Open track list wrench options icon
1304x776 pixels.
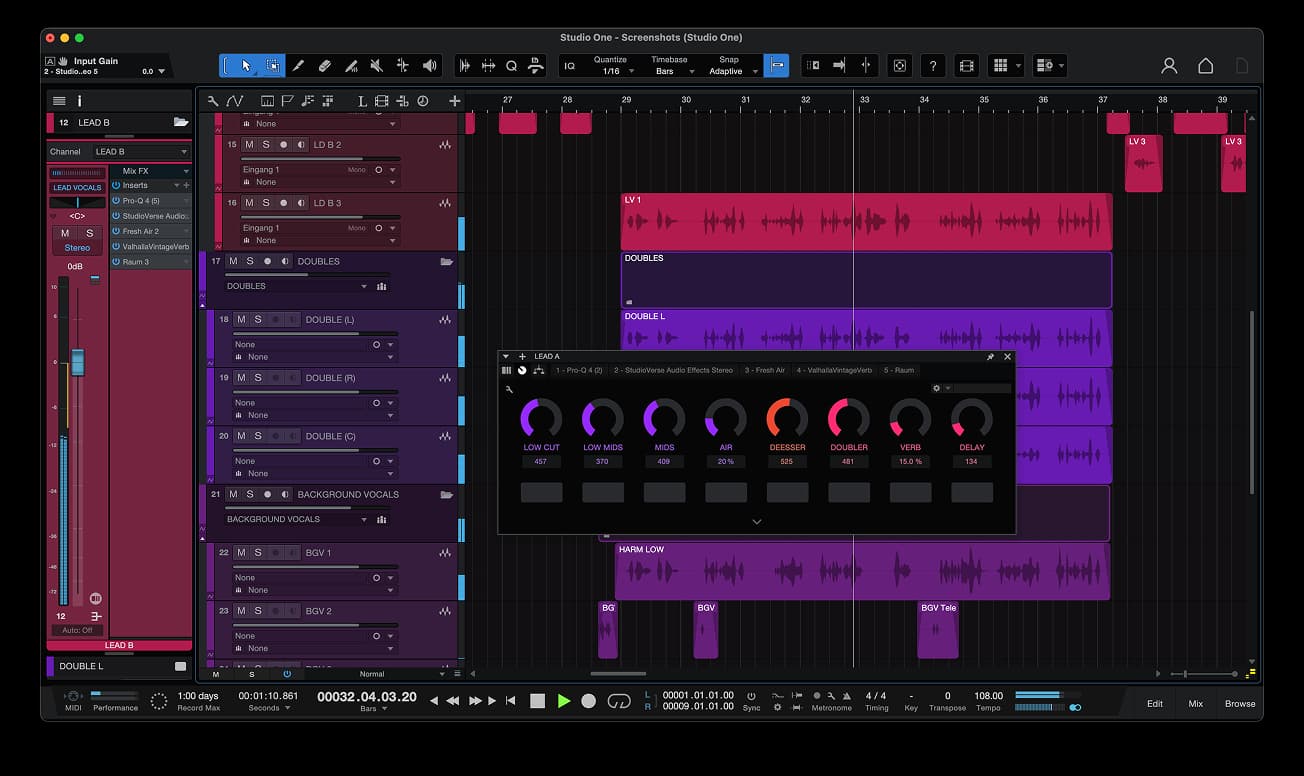[x=213, y=101]
